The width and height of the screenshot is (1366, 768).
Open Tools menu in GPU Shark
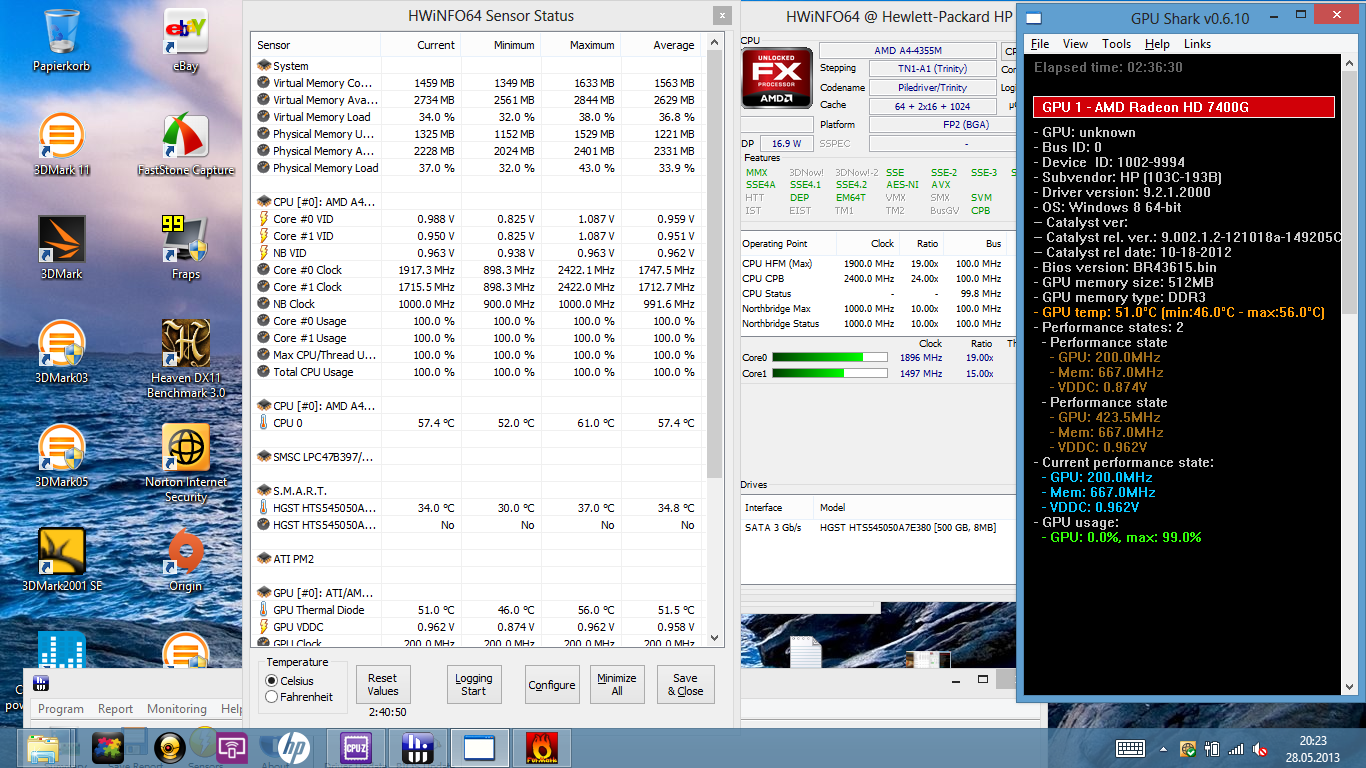pos(1116,44)
